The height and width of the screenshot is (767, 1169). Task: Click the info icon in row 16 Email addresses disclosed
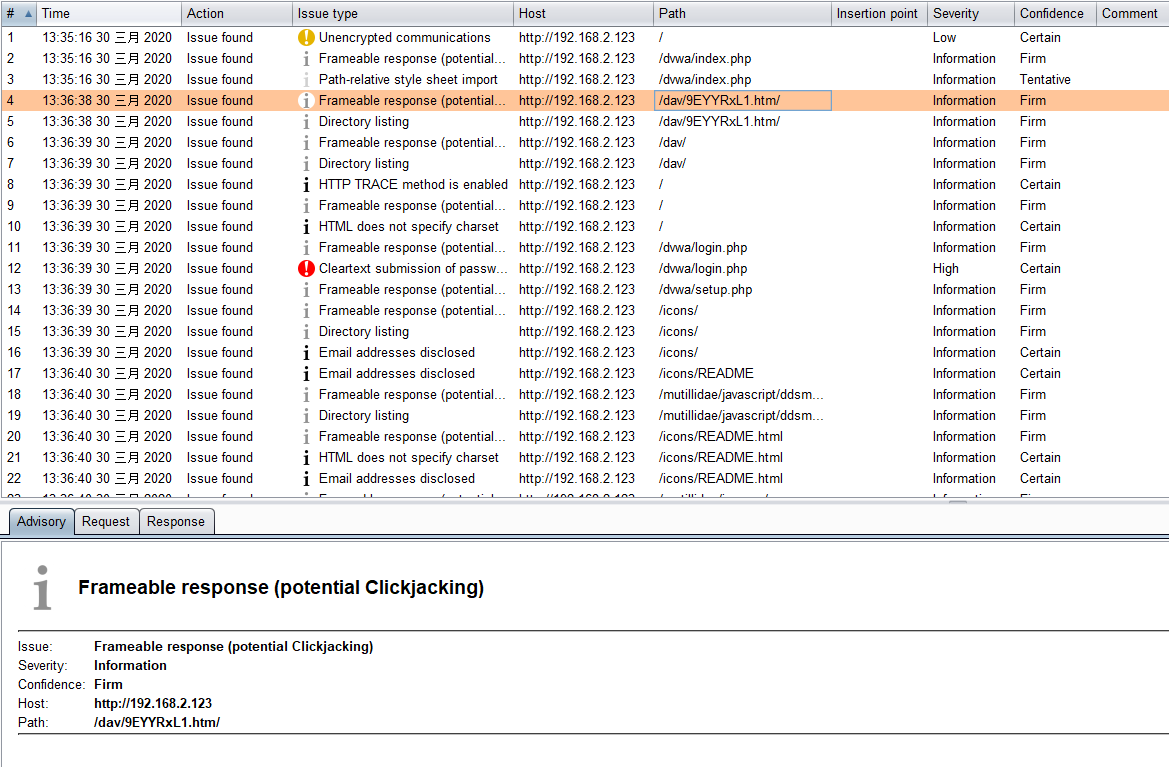click(306, 353)
